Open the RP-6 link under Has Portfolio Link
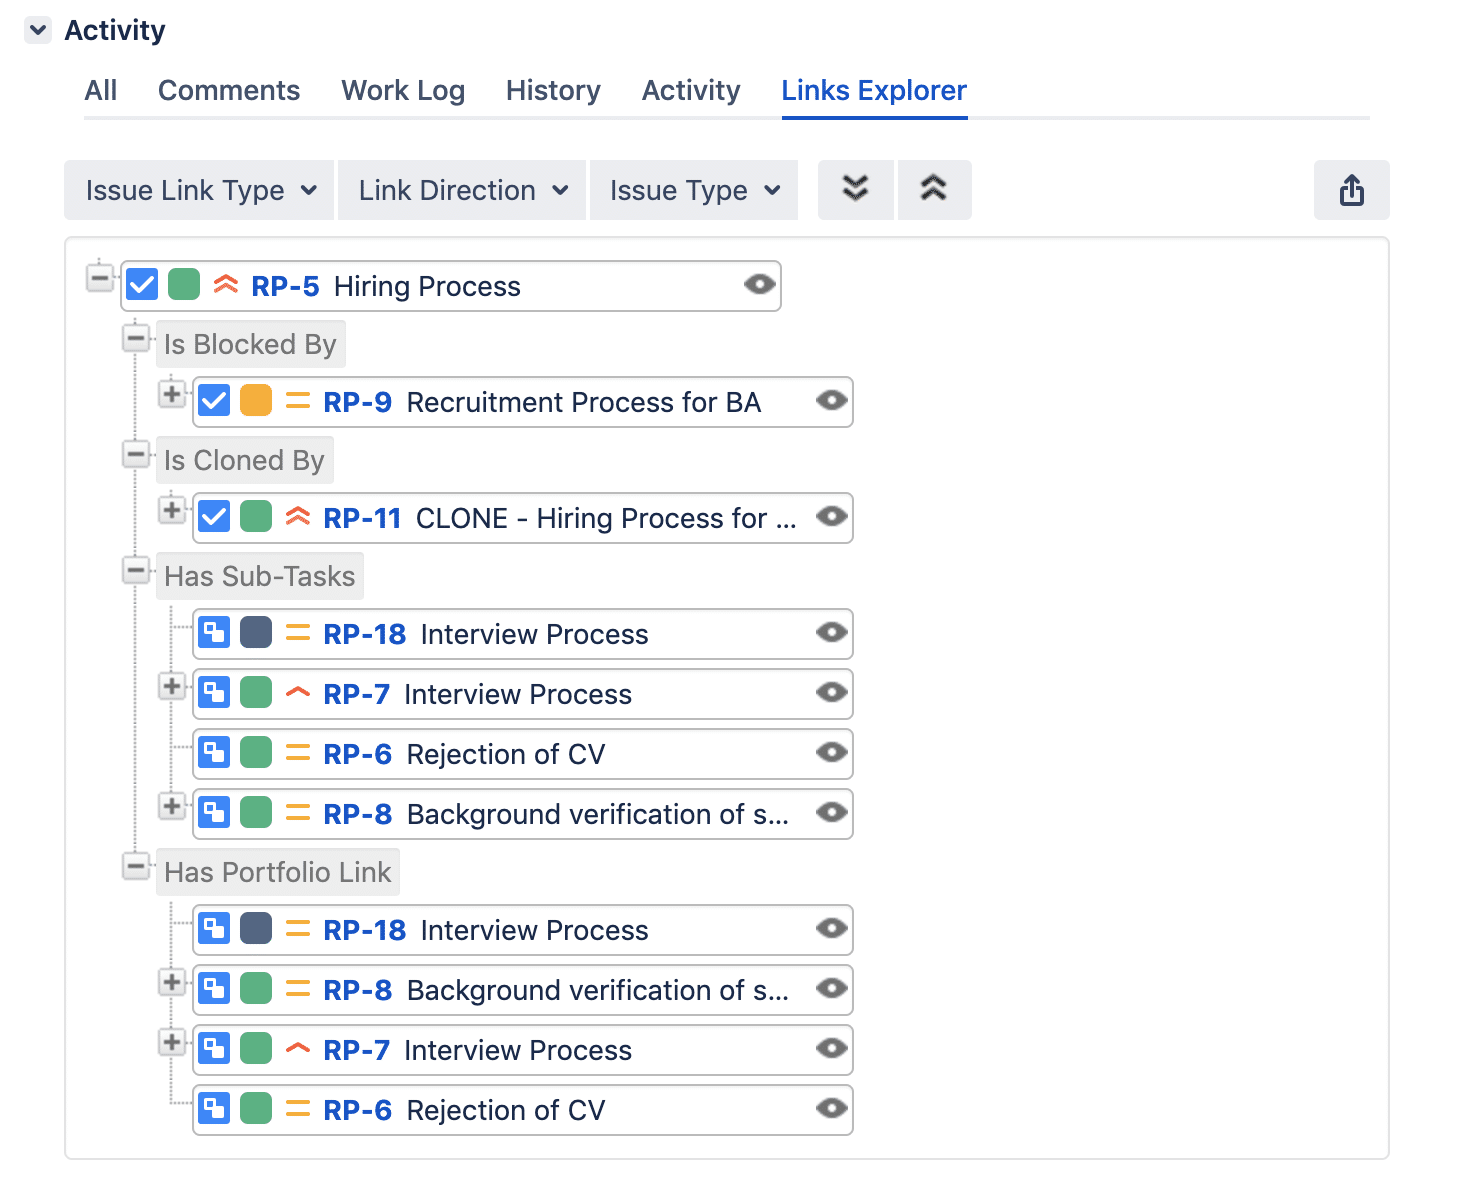The height and width of the screenshot is (1204, 1476). coord(357,1110)
